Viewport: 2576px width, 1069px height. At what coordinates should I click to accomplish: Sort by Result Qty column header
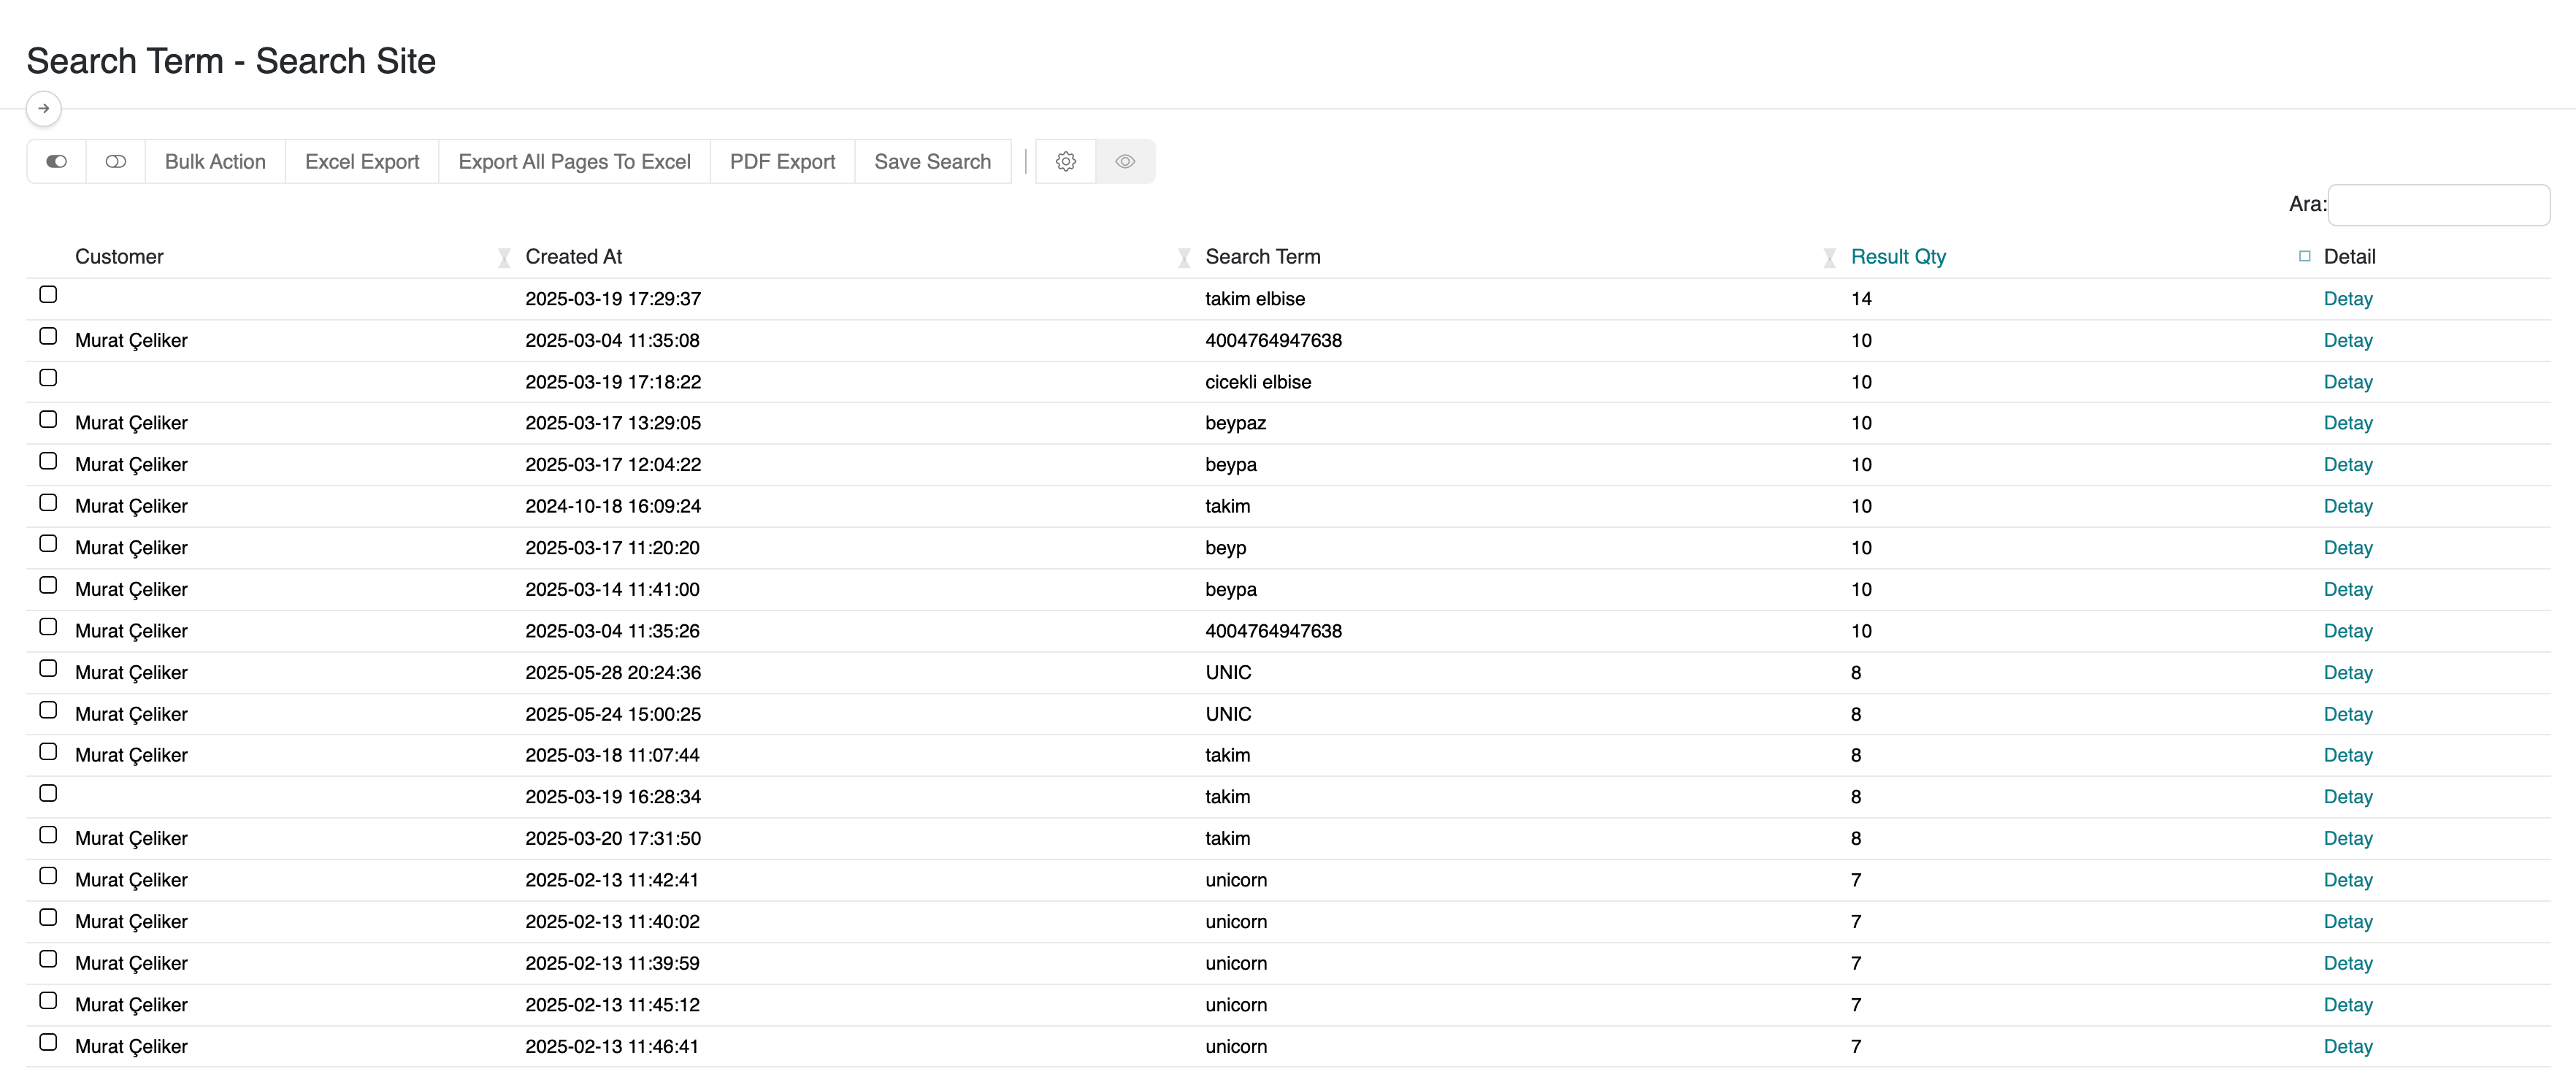1897,256
